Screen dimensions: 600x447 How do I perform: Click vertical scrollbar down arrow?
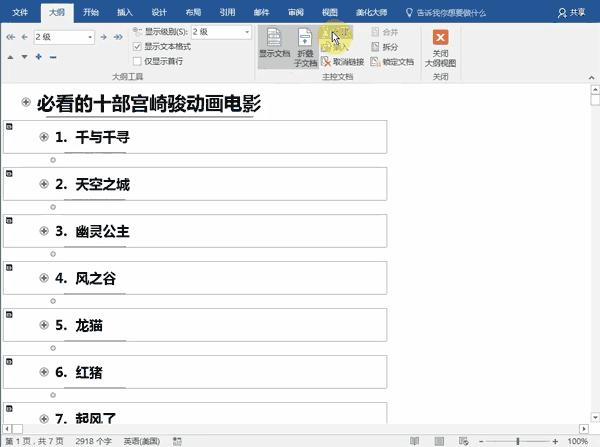pos(595,417)
